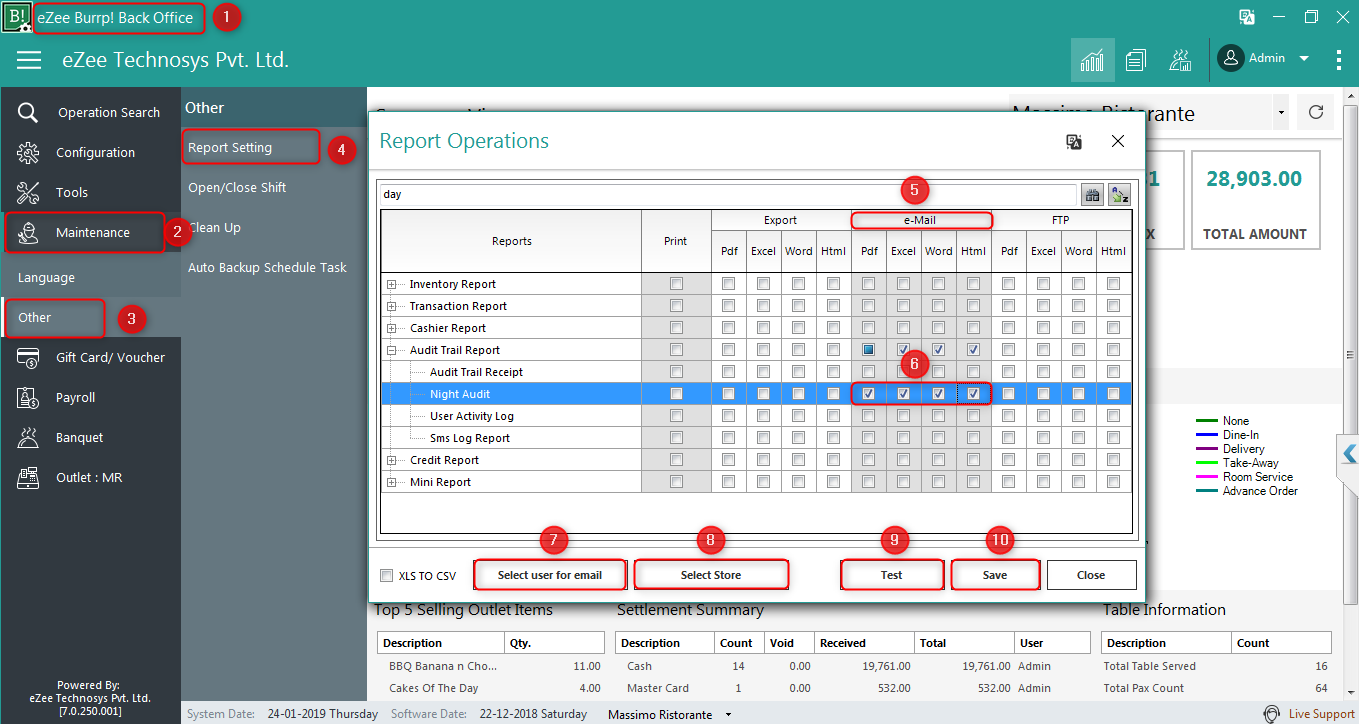
Task: Expand Credit Report tree node
Action: coord(392,460)
